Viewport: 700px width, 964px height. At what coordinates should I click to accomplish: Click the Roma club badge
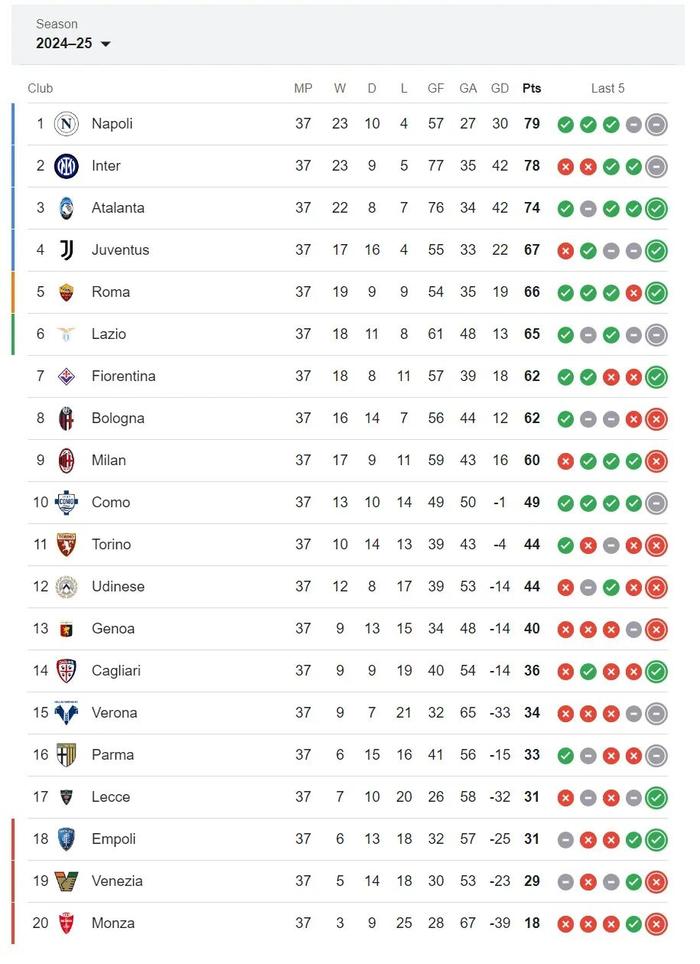click(x=66, y=292)
